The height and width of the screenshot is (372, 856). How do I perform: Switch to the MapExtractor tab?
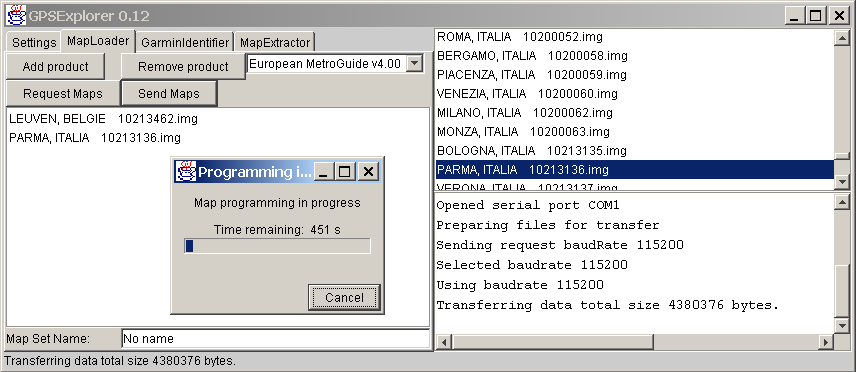(x=275, y=43)
